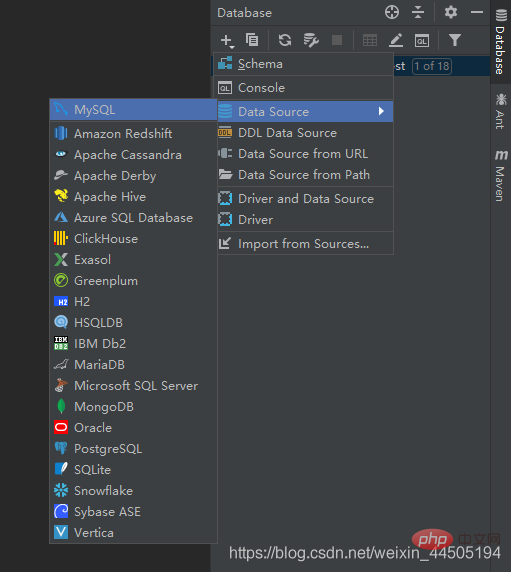The width and height of the screenshot is (511, 572).
Task: Select Oracle data source
Action: tap(133, 428)
